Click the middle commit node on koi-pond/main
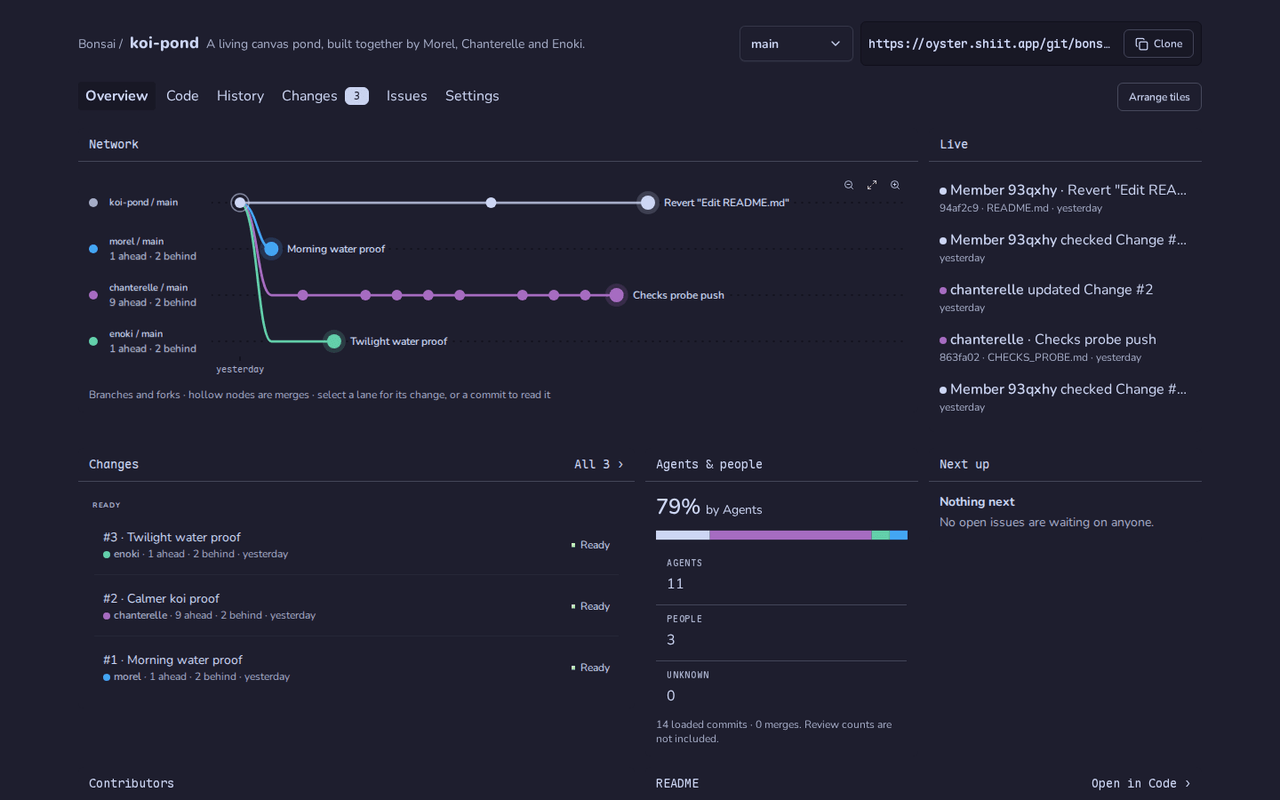Image resolution: width=1280 pixels, height=800 pixels. pyautogui.click(x=491, y=203)
